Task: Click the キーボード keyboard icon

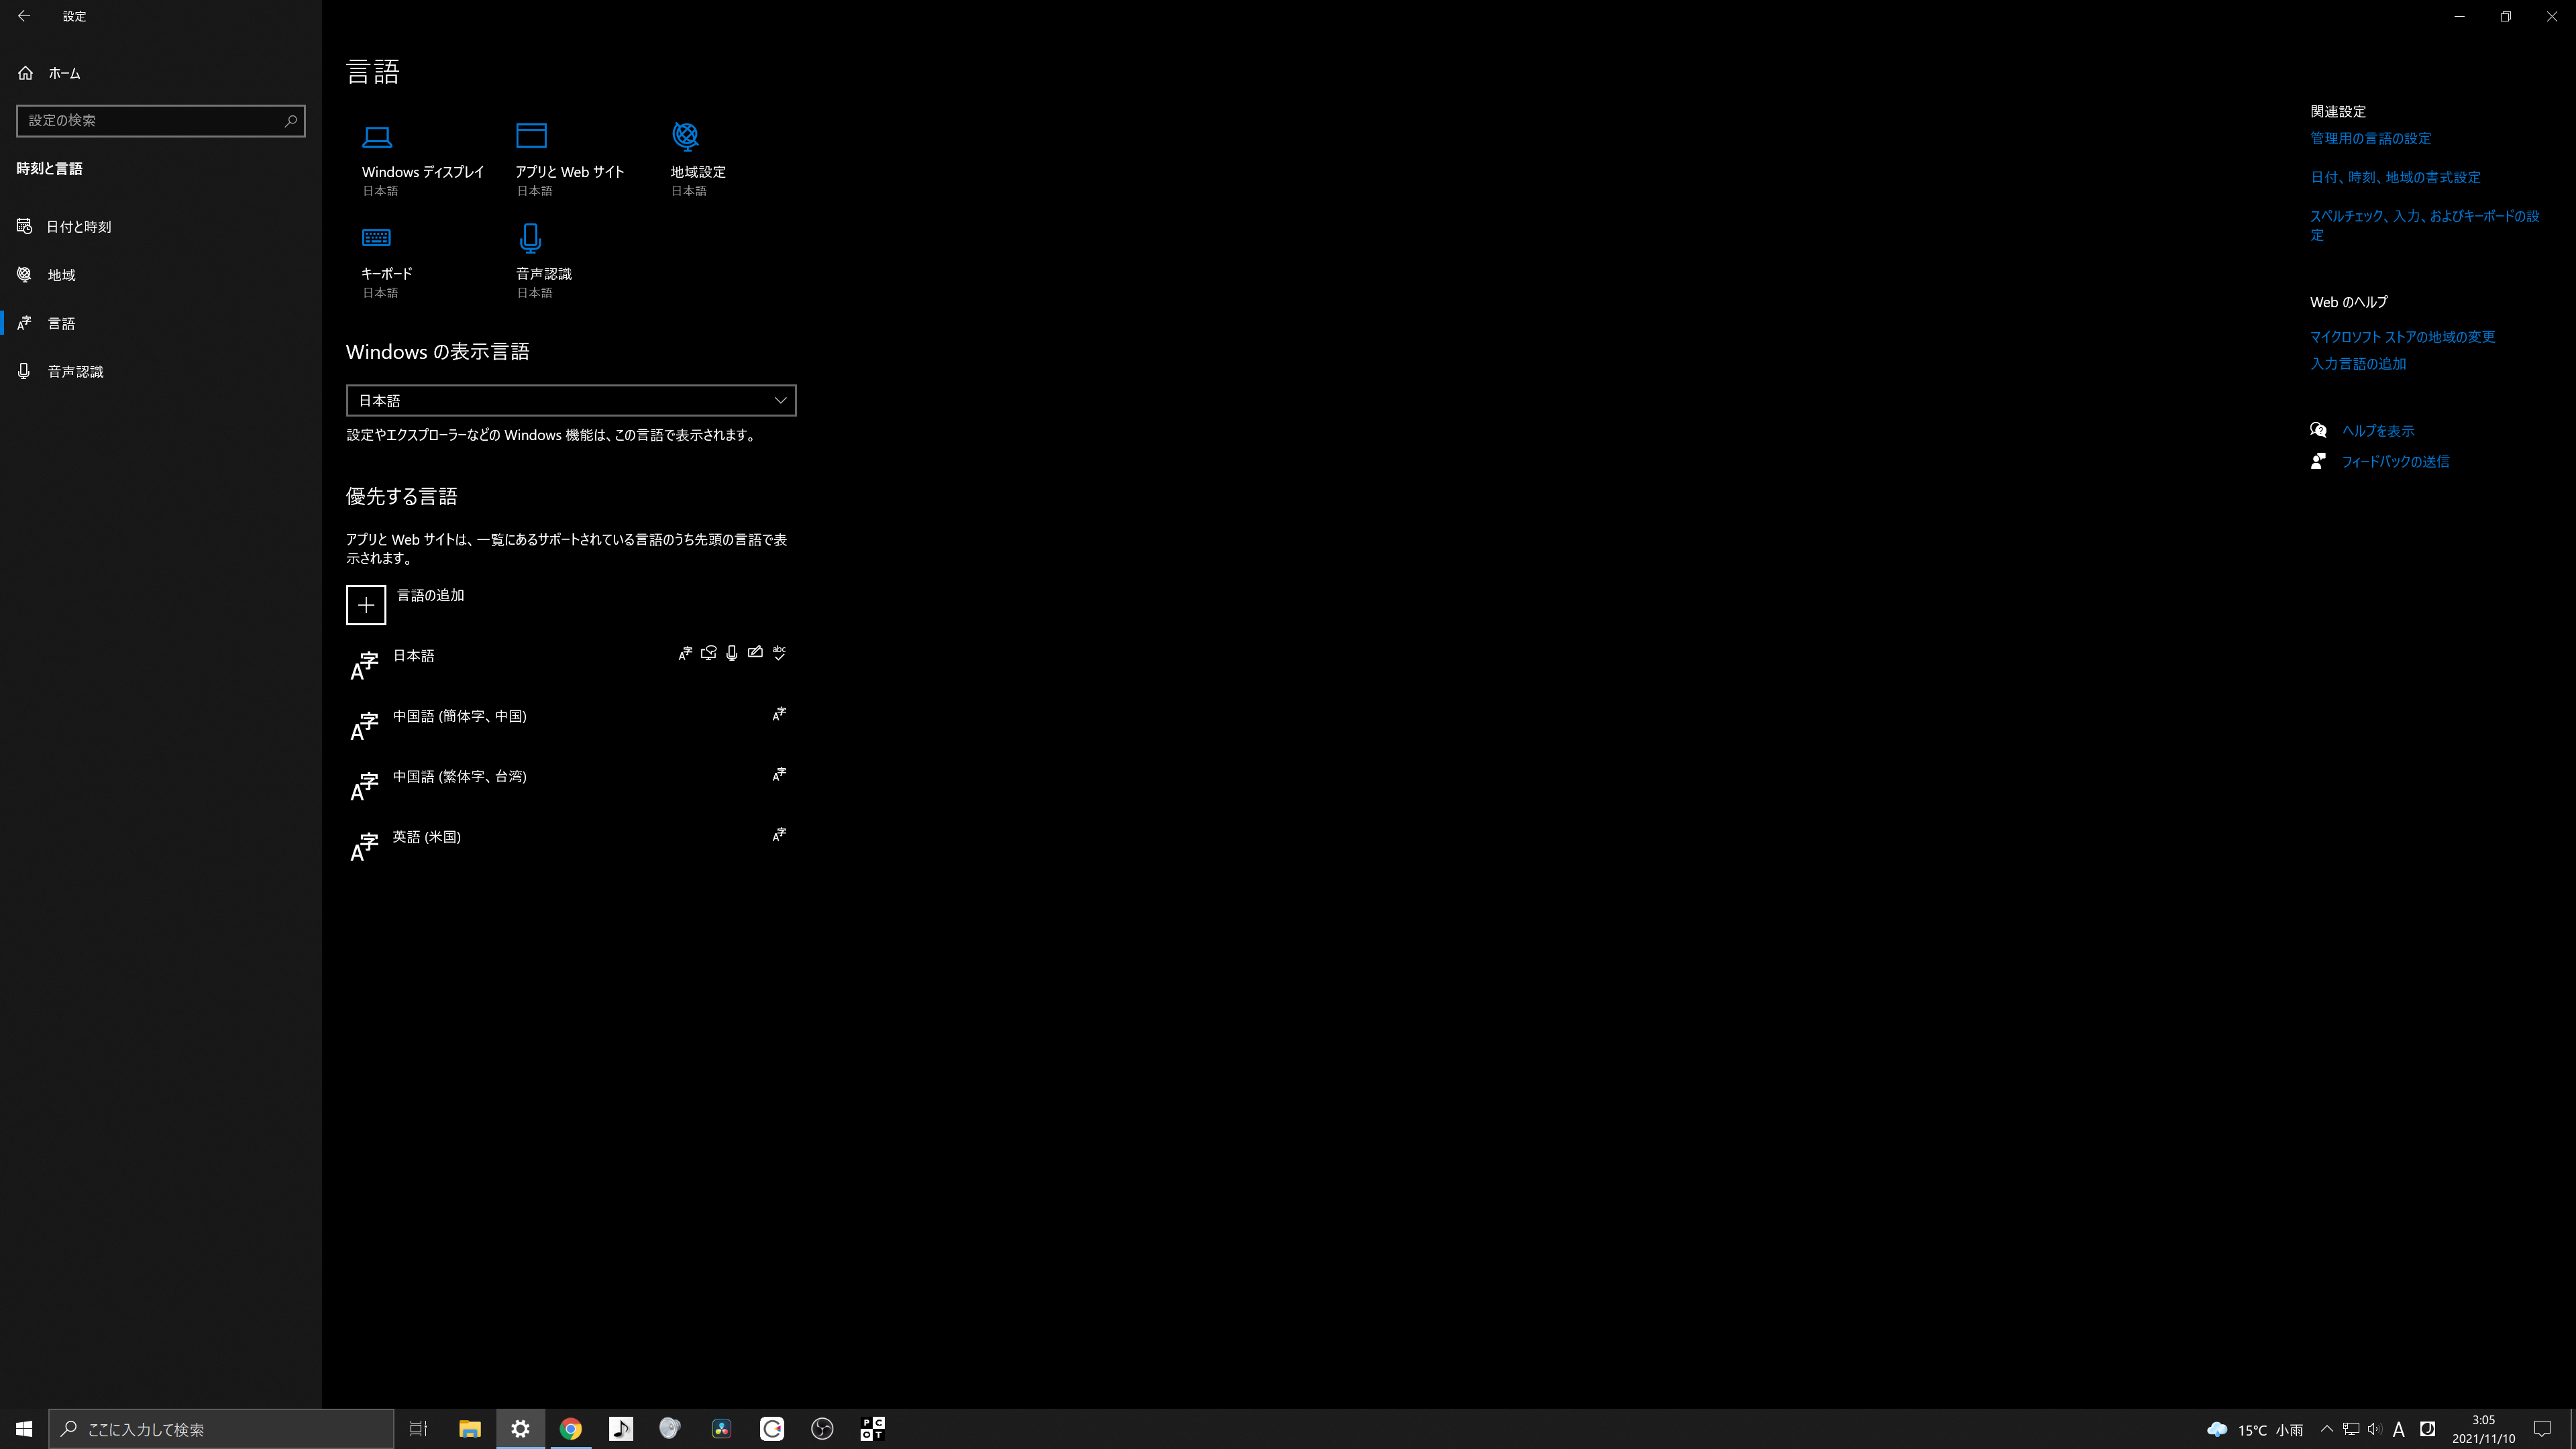Action: (x=376, y=238)
